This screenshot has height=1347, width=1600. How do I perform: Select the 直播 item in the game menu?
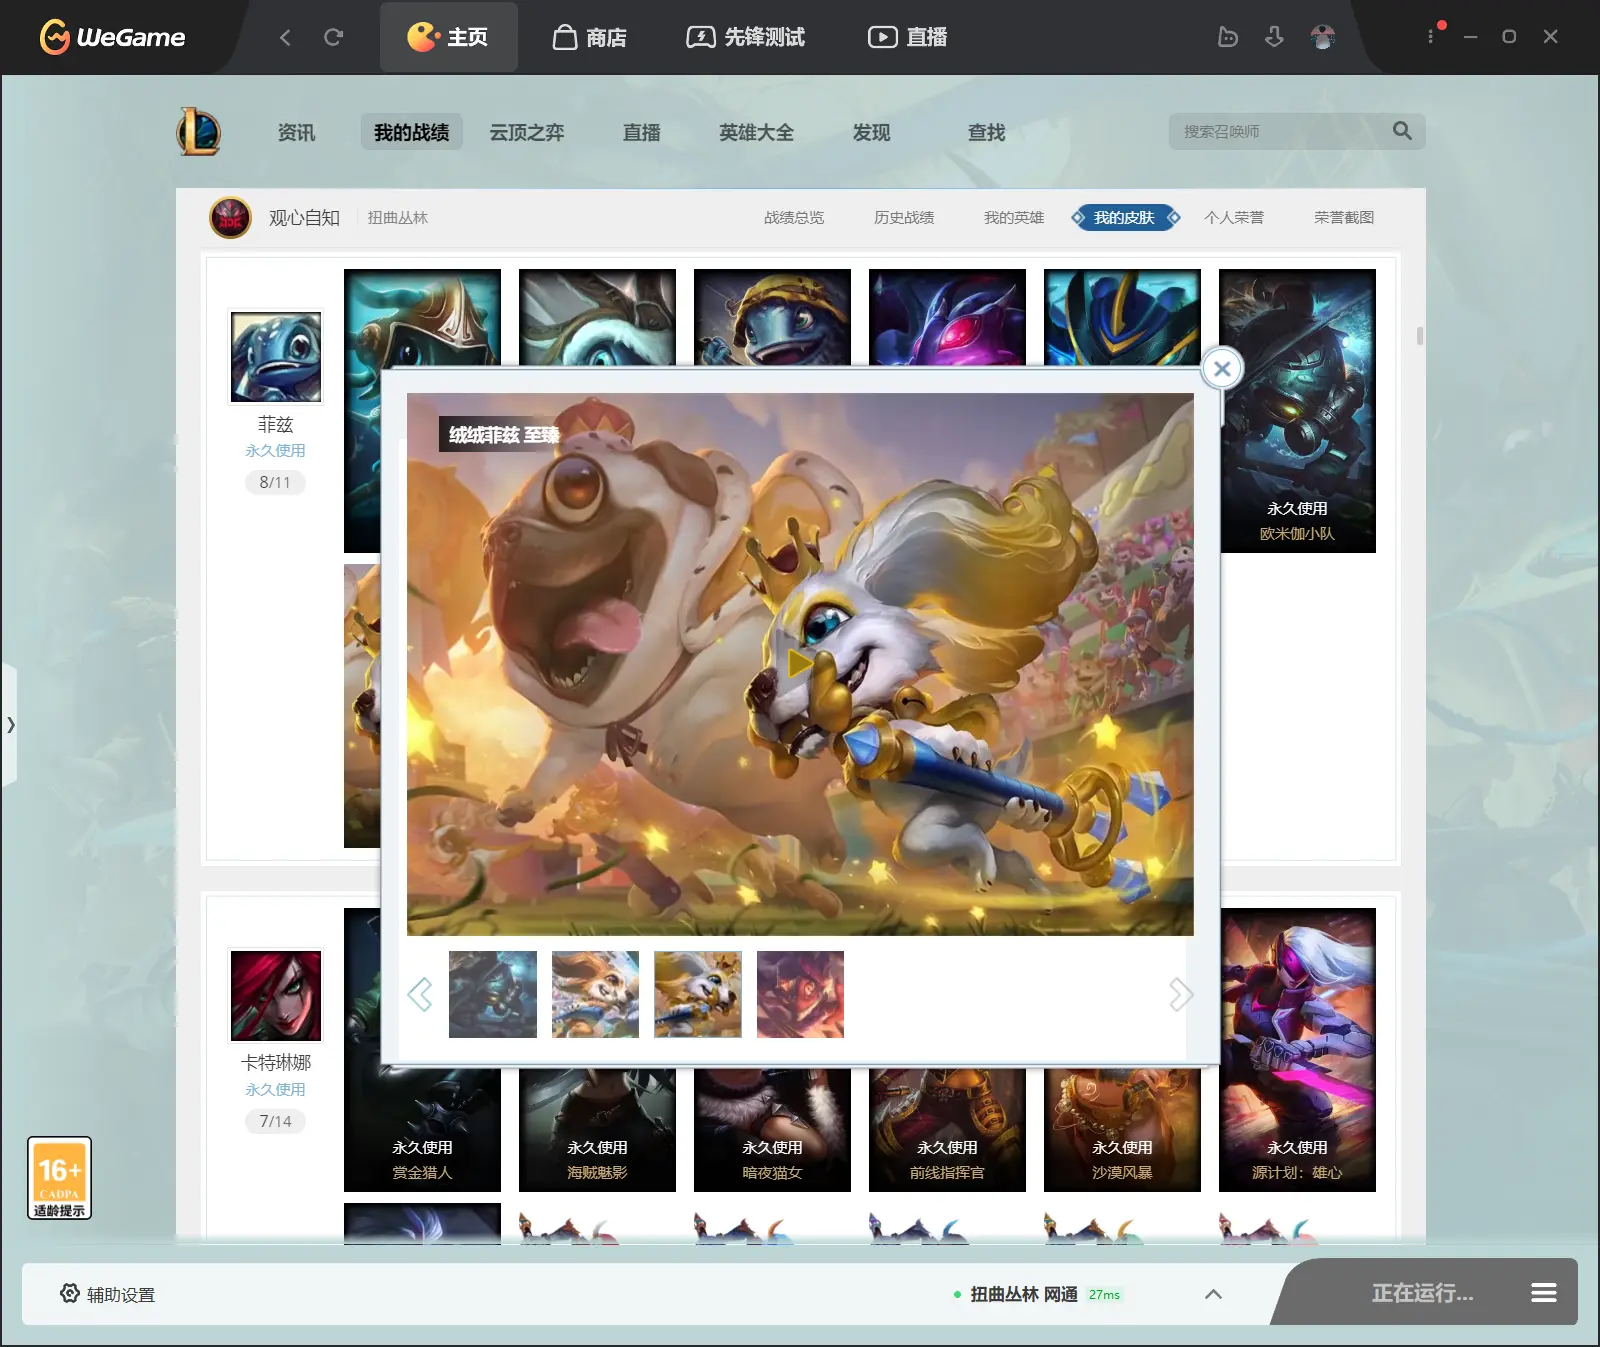click(x=642, y=132)
